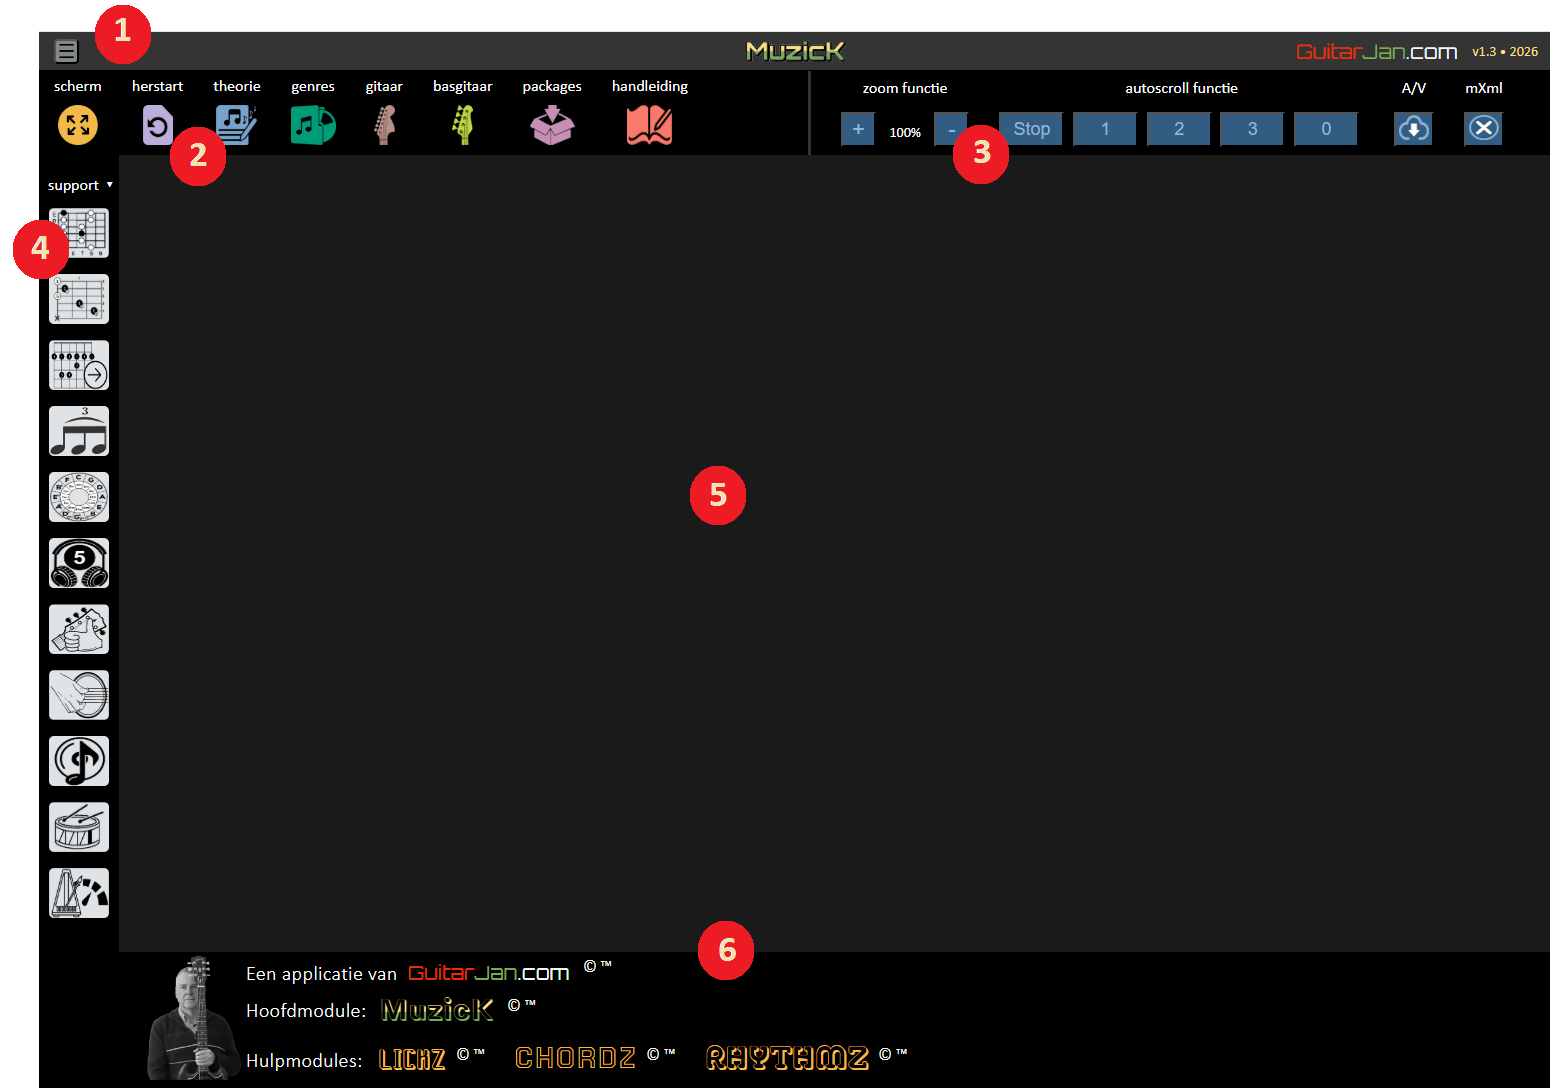1559x1091 pixels.
Task: Toggle fullscreen with the scherm icon
Action: (x=78, y=125)
